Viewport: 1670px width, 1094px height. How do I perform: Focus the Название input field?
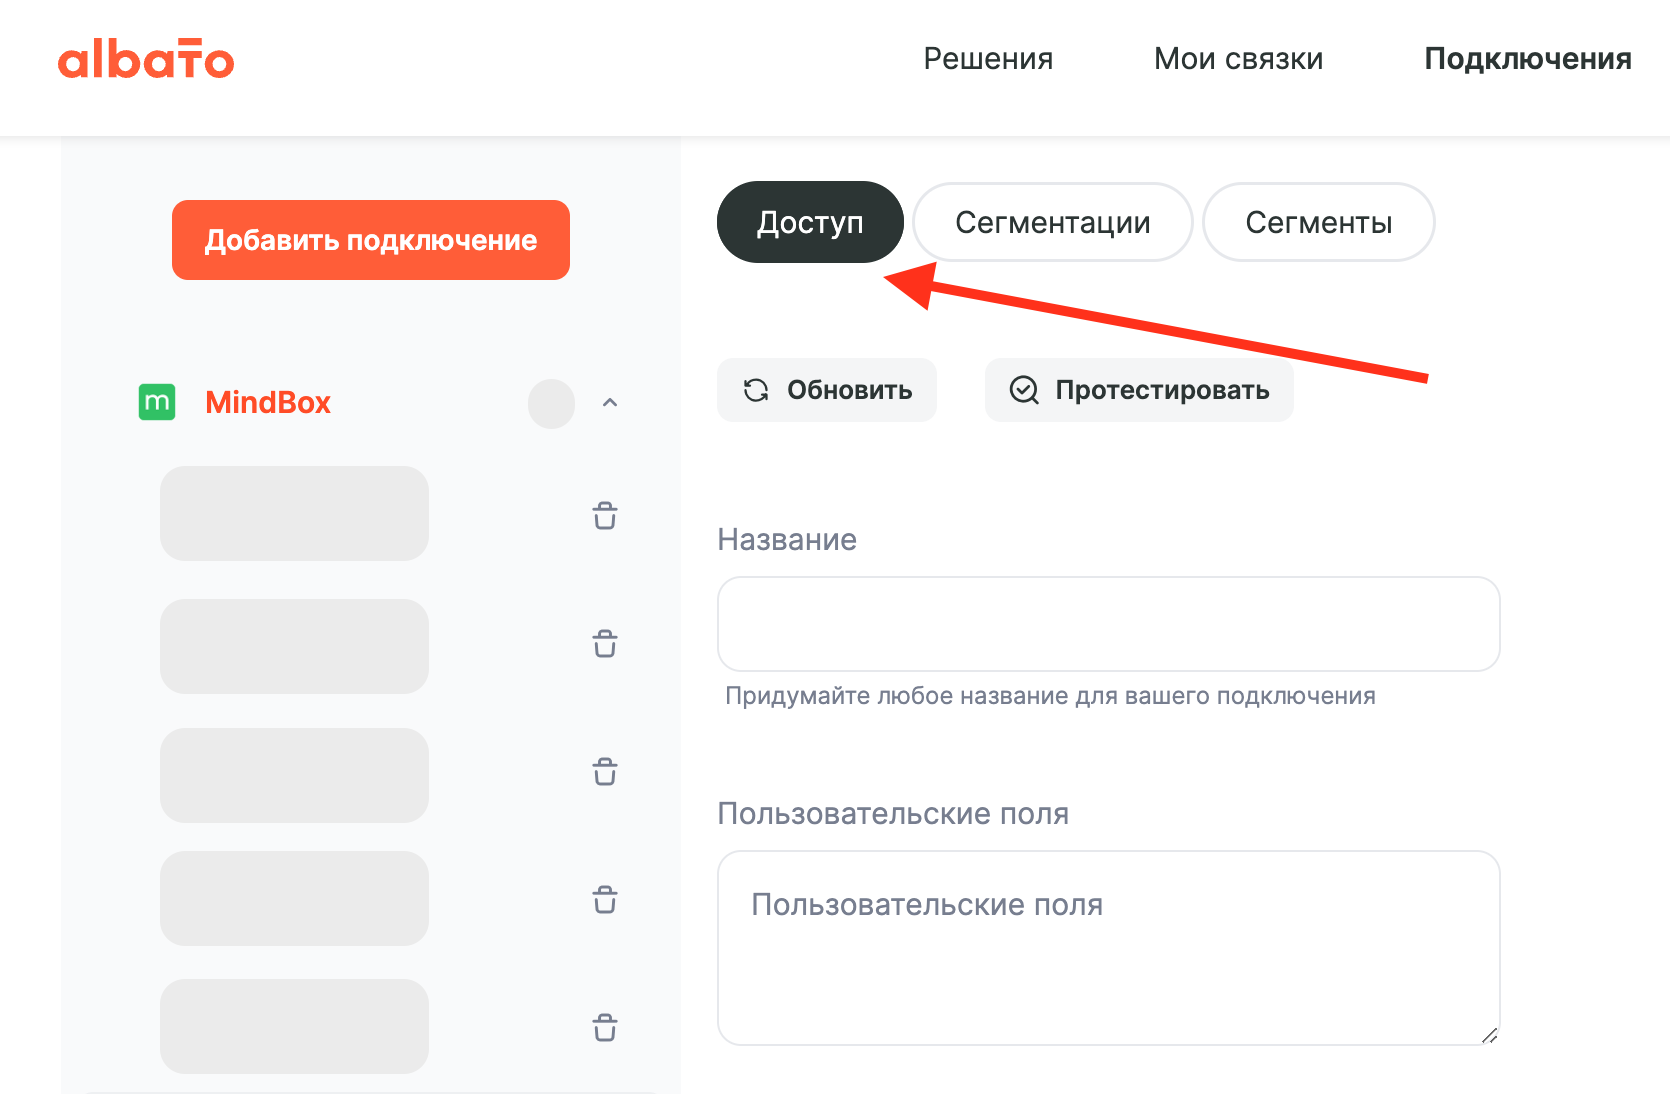tap(1109, 624)
